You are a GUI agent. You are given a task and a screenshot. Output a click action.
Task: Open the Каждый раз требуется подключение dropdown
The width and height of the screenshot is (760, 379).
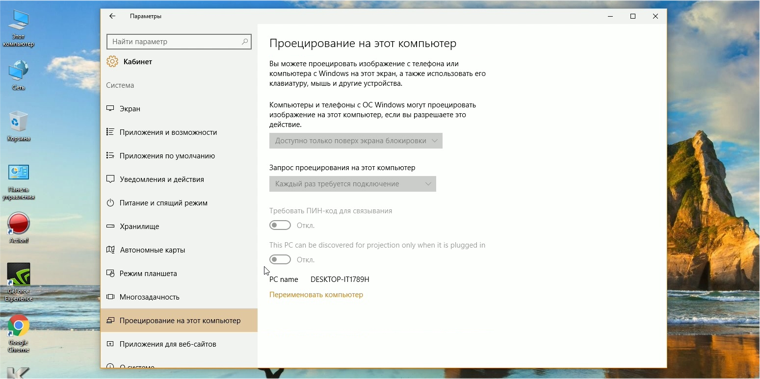(353, 184)
